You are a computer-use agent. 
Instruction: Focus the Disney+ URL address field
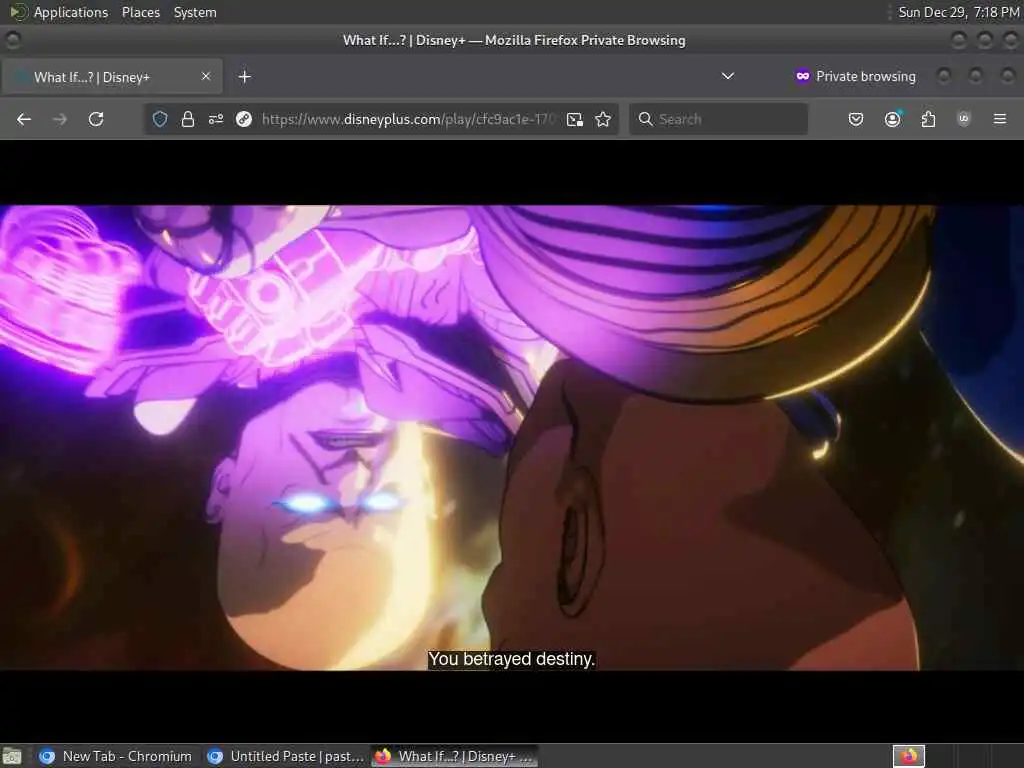point(409,119)
